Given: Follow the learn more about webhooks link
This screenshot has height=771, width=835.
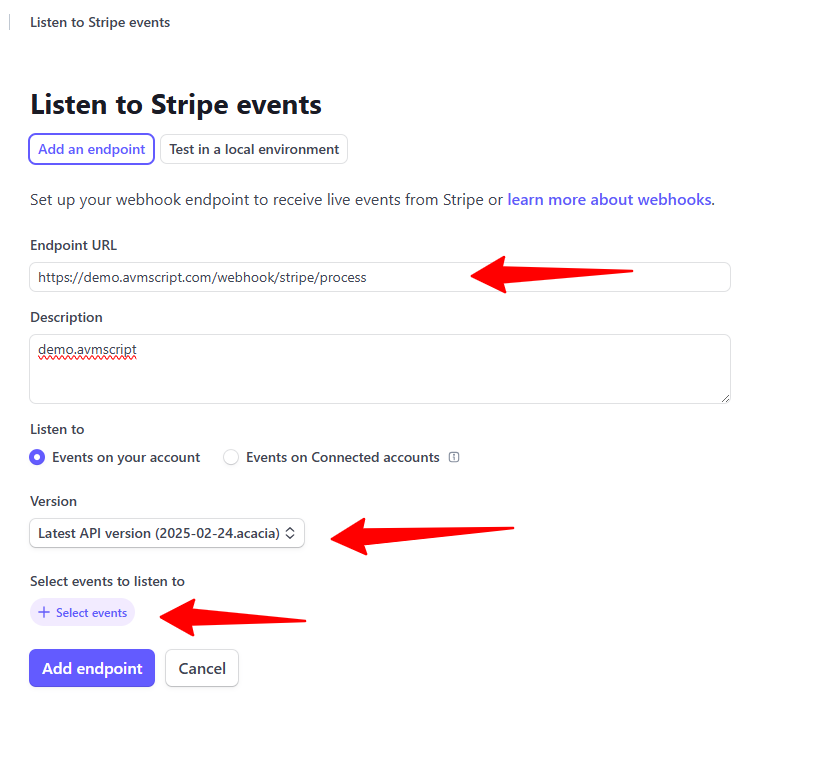Looking at the screenshot, I should click(x=609, y=199).
